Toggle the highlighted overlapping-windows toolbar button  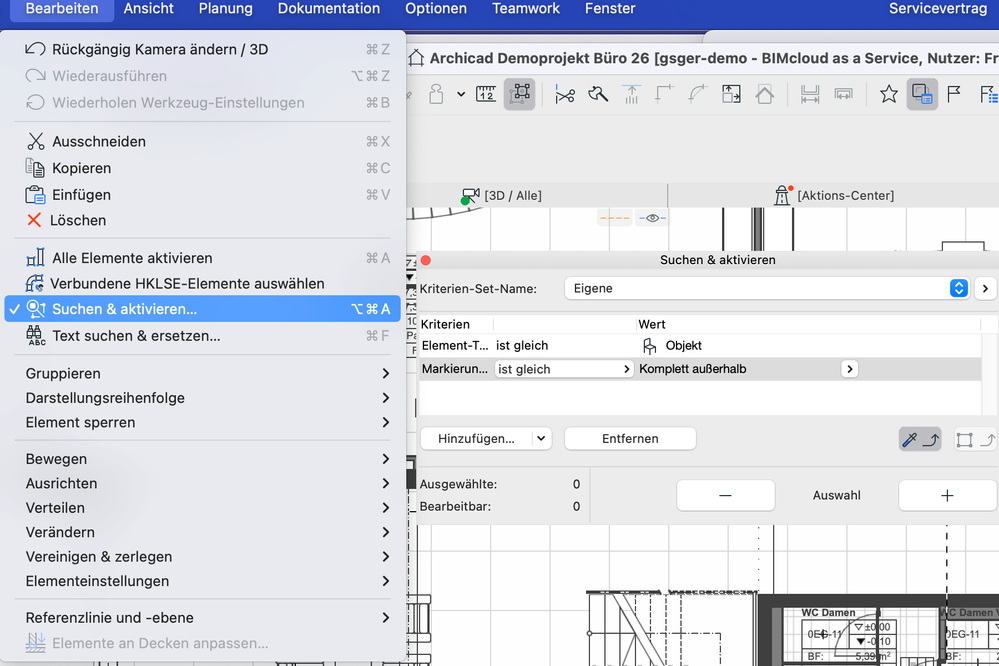[922, 94]
